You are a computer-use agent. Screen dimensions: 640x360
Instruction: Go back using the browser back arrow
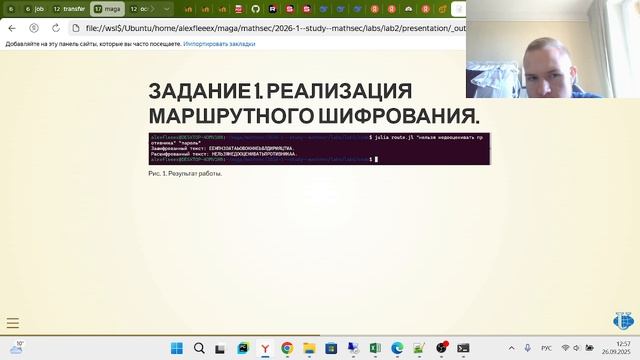point(12,28)
